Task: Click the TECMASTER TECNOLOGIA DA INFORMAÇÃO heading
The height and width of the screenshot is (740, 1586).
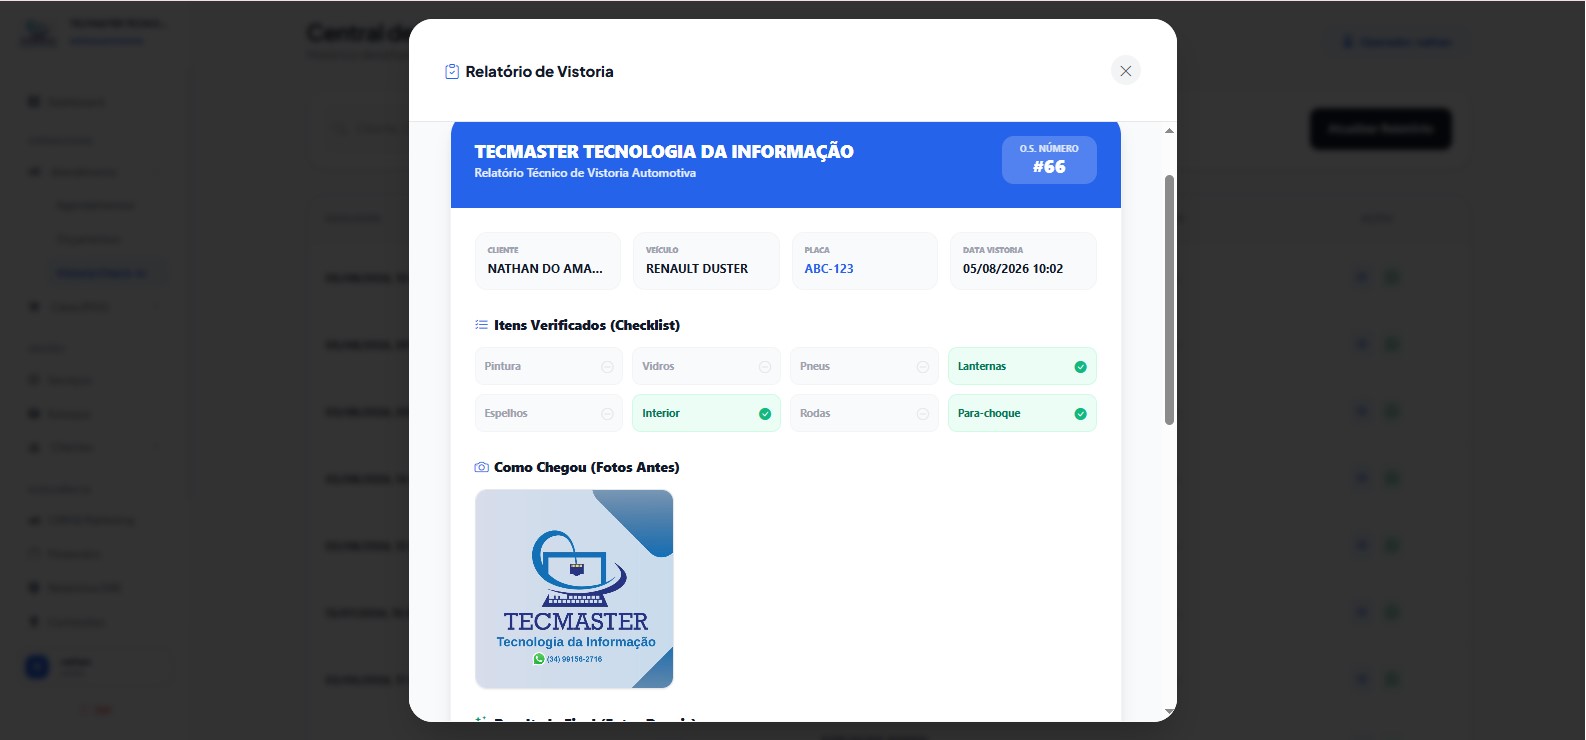Action: click(664, 152)
